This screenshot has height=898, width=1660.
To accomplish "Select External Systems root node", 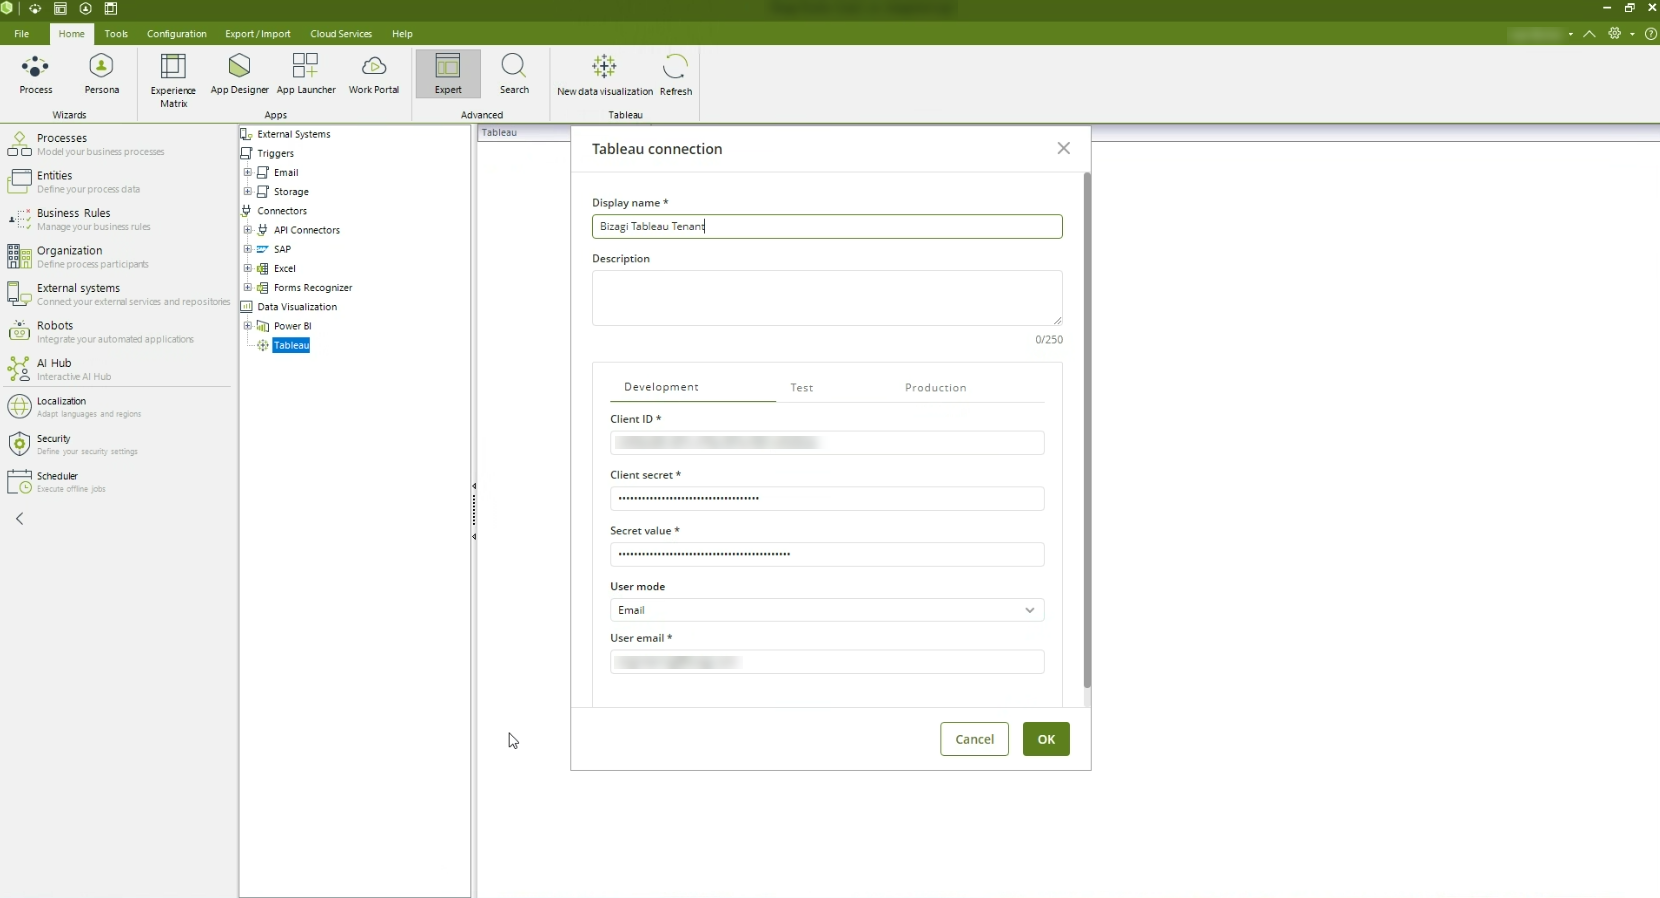I will pos(294,134).
